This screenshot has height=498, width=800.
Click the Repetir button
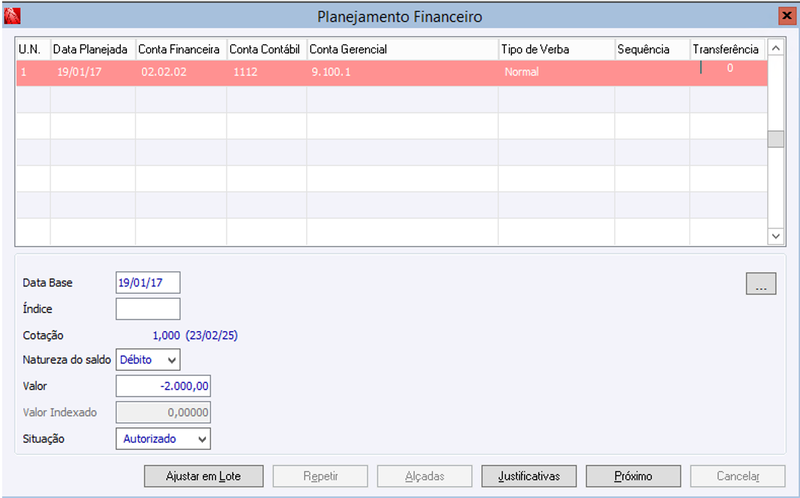[320, 476]
